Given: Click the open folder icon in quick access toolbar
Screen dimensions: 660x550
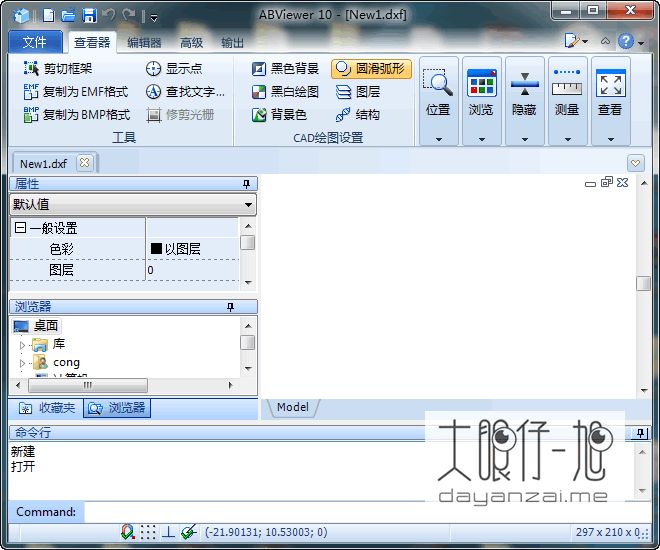Looking at the screenshot, I should point(68,16).
